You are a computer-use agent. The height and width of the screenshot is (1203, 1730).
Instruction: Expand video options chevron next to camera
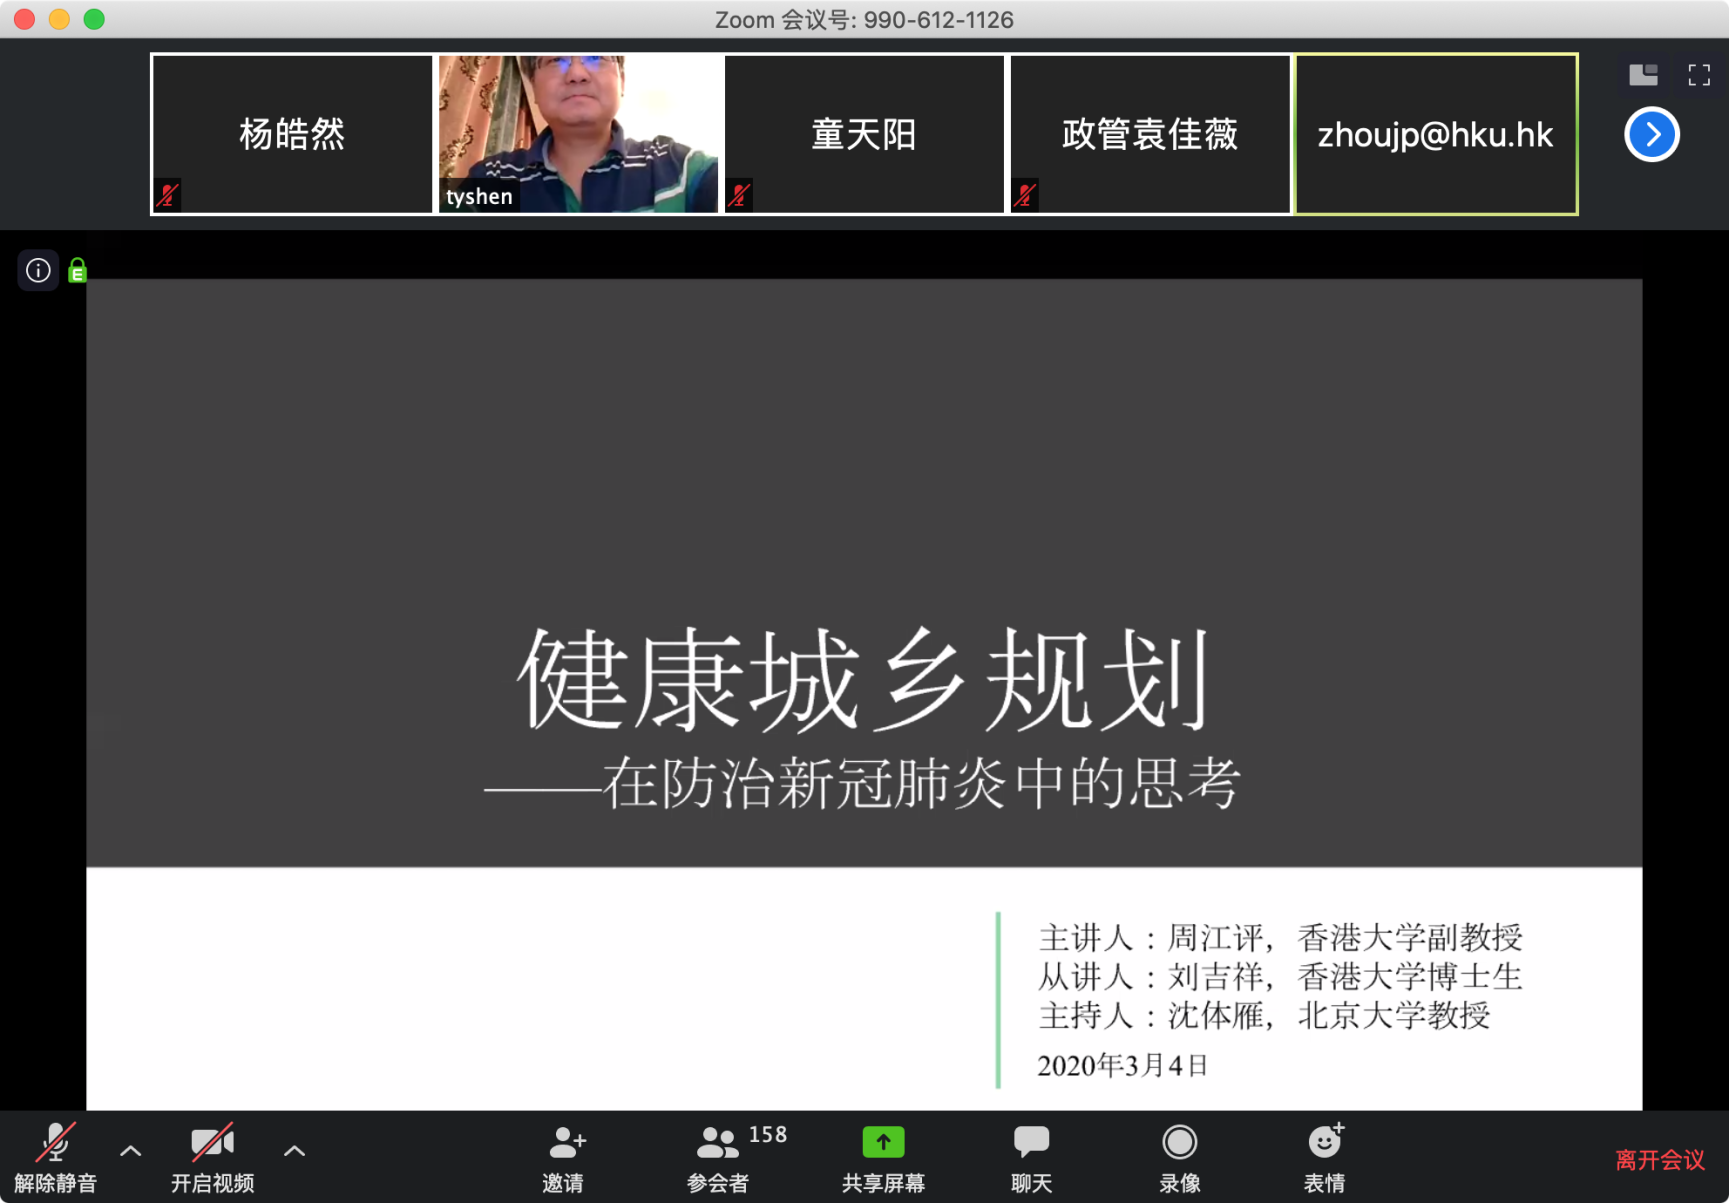tap(294, 1151)
